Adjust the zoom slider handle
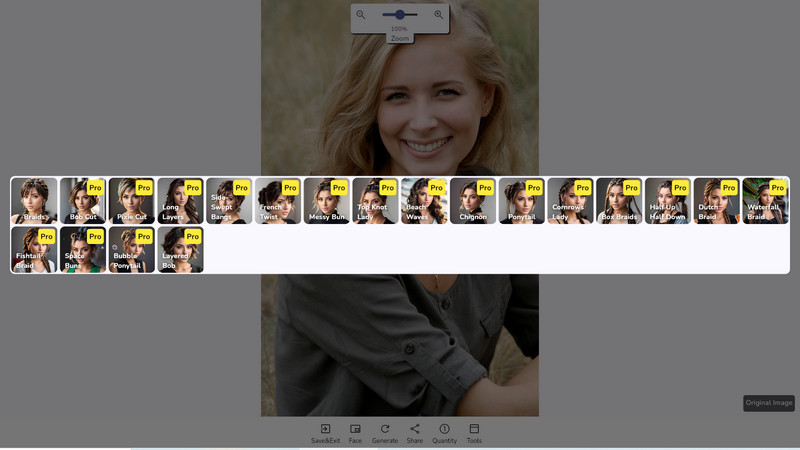The image size is (800, 450). click(x=400, y=15)
